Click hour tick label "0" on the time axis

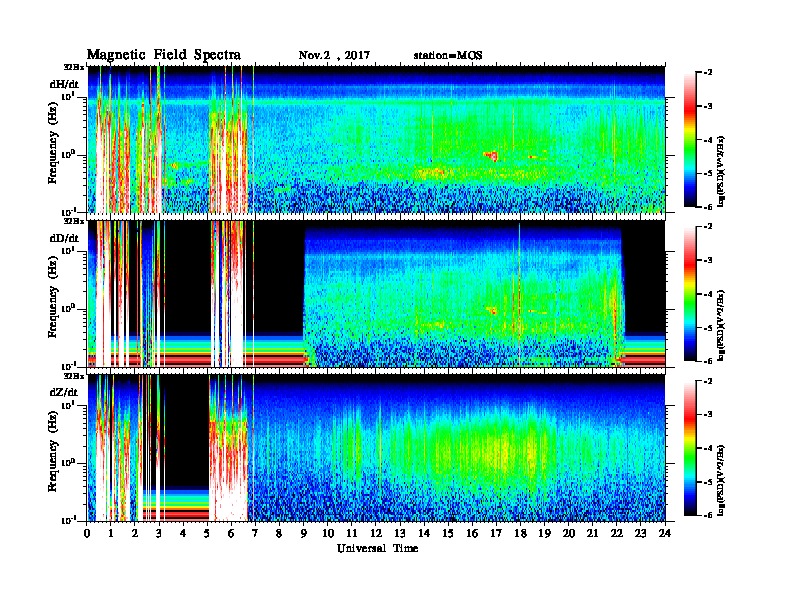point(87,533)
